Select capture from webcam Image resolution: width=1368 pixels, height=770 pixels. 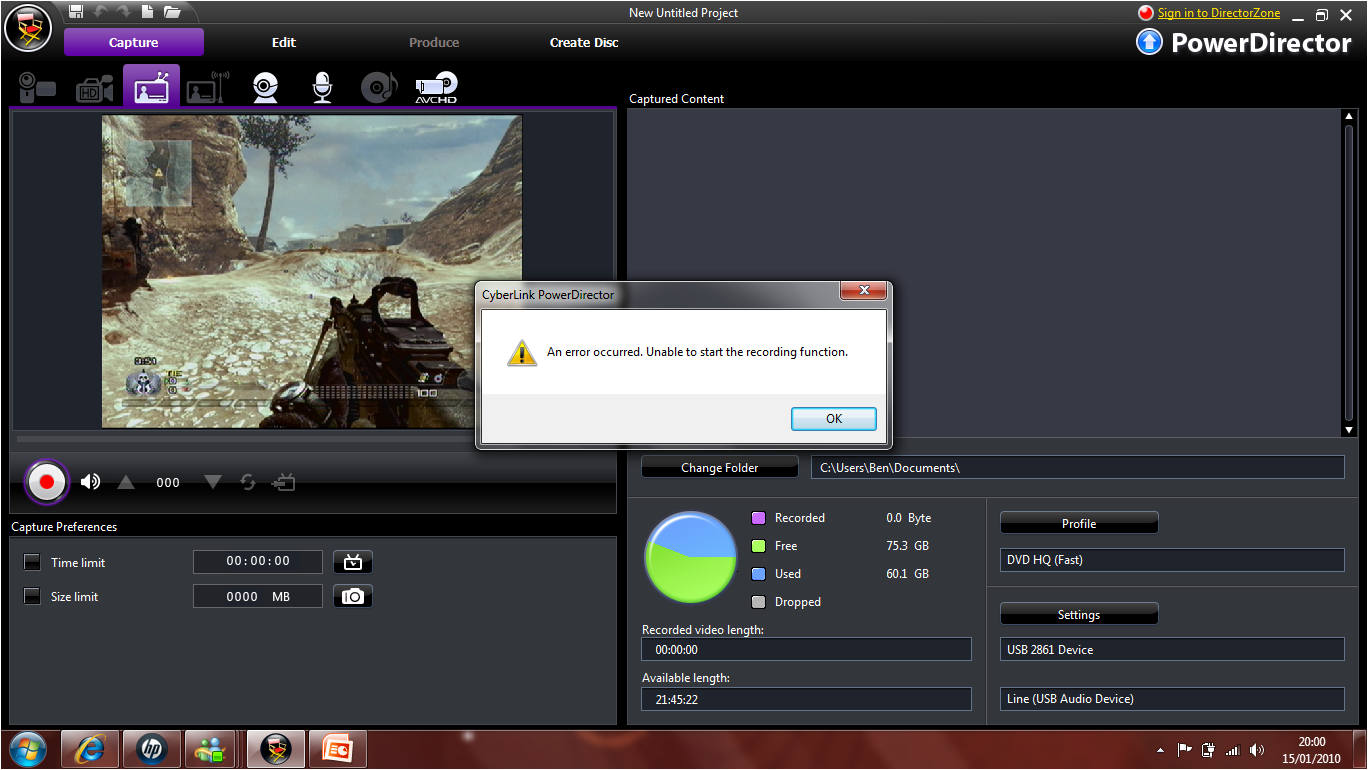tap(265, 88)
